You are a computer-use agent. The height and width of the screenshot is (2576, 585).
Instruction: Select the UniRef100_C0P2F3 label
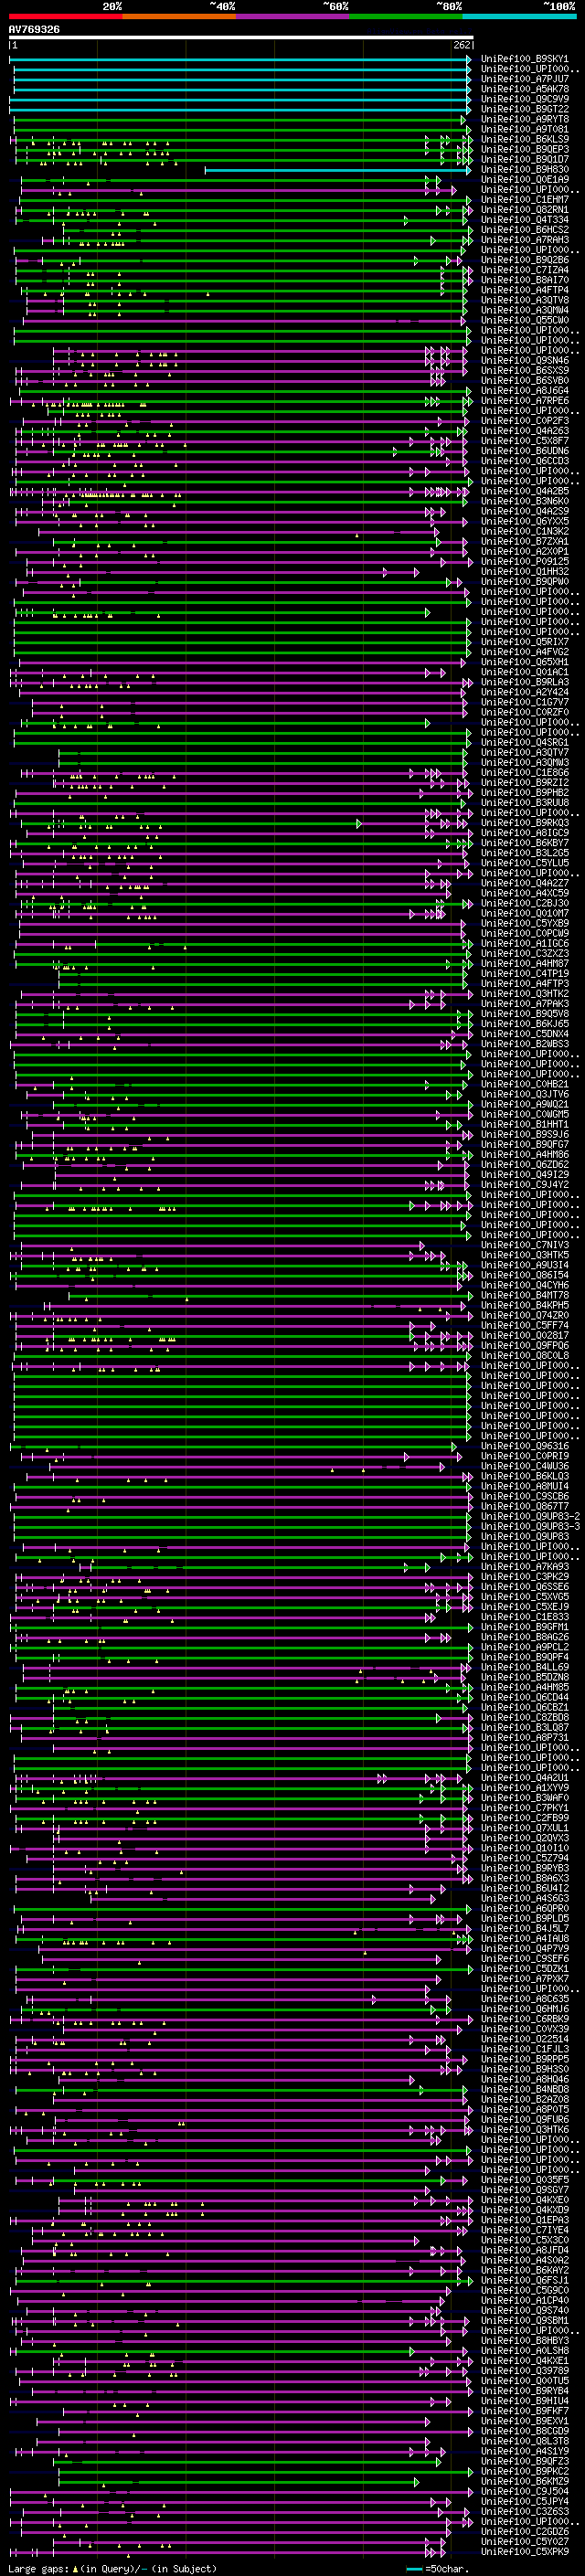tap(524, 421)
